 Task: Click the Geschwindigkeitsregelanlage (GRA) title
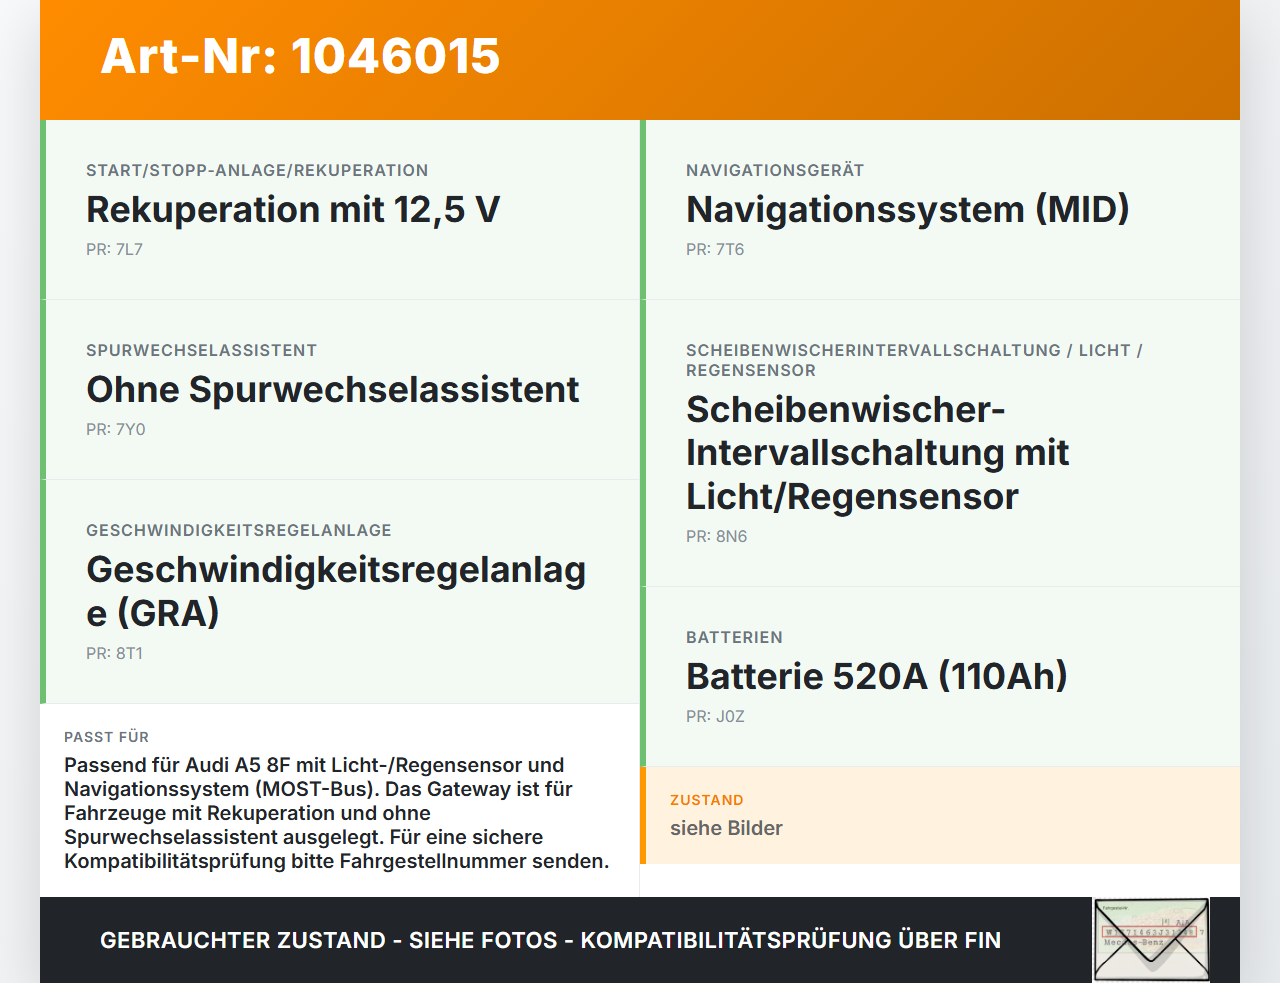(336, 591)
